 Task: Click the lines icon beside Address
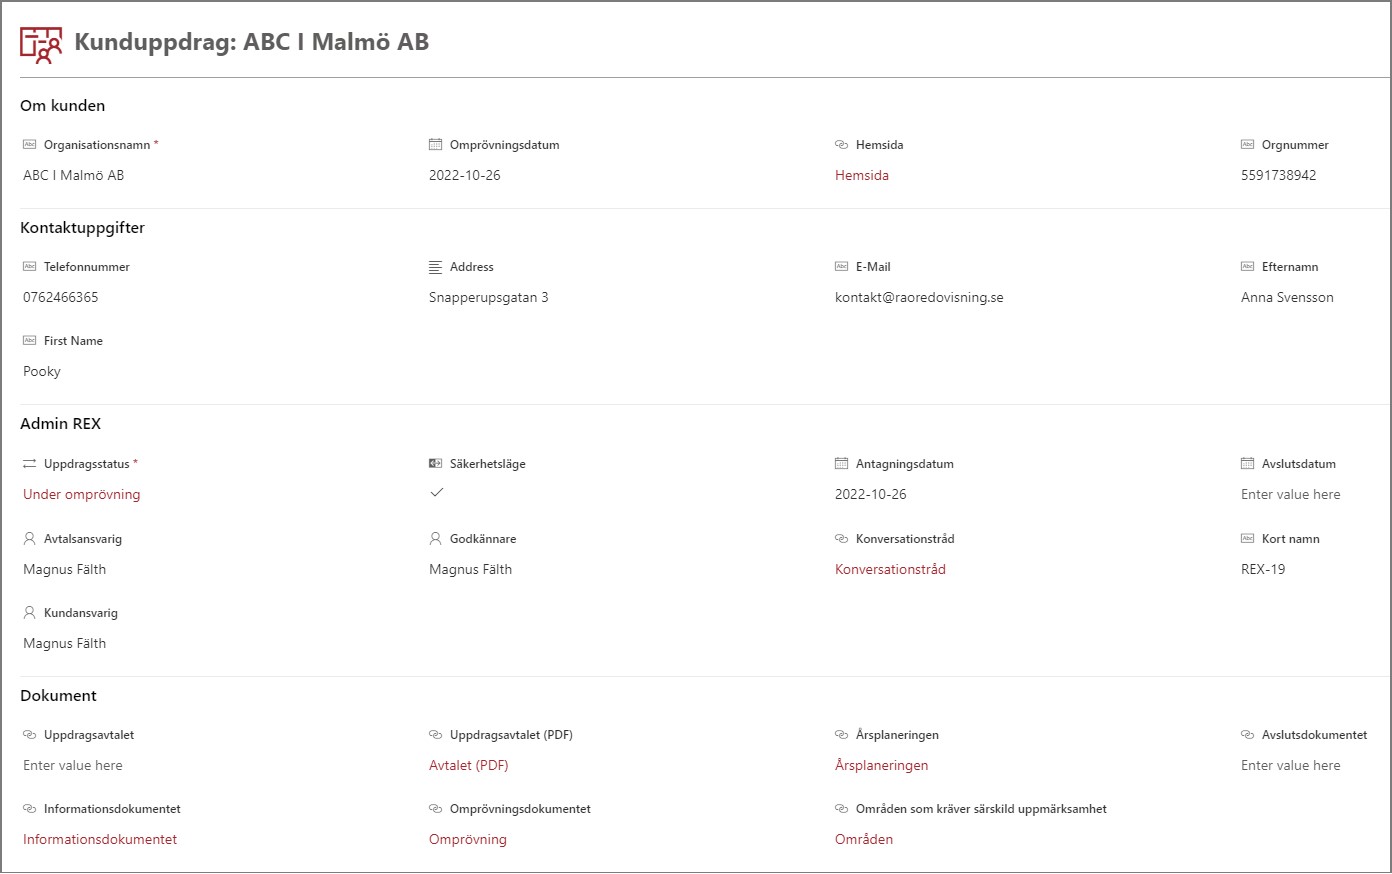[x=435, y=267]
